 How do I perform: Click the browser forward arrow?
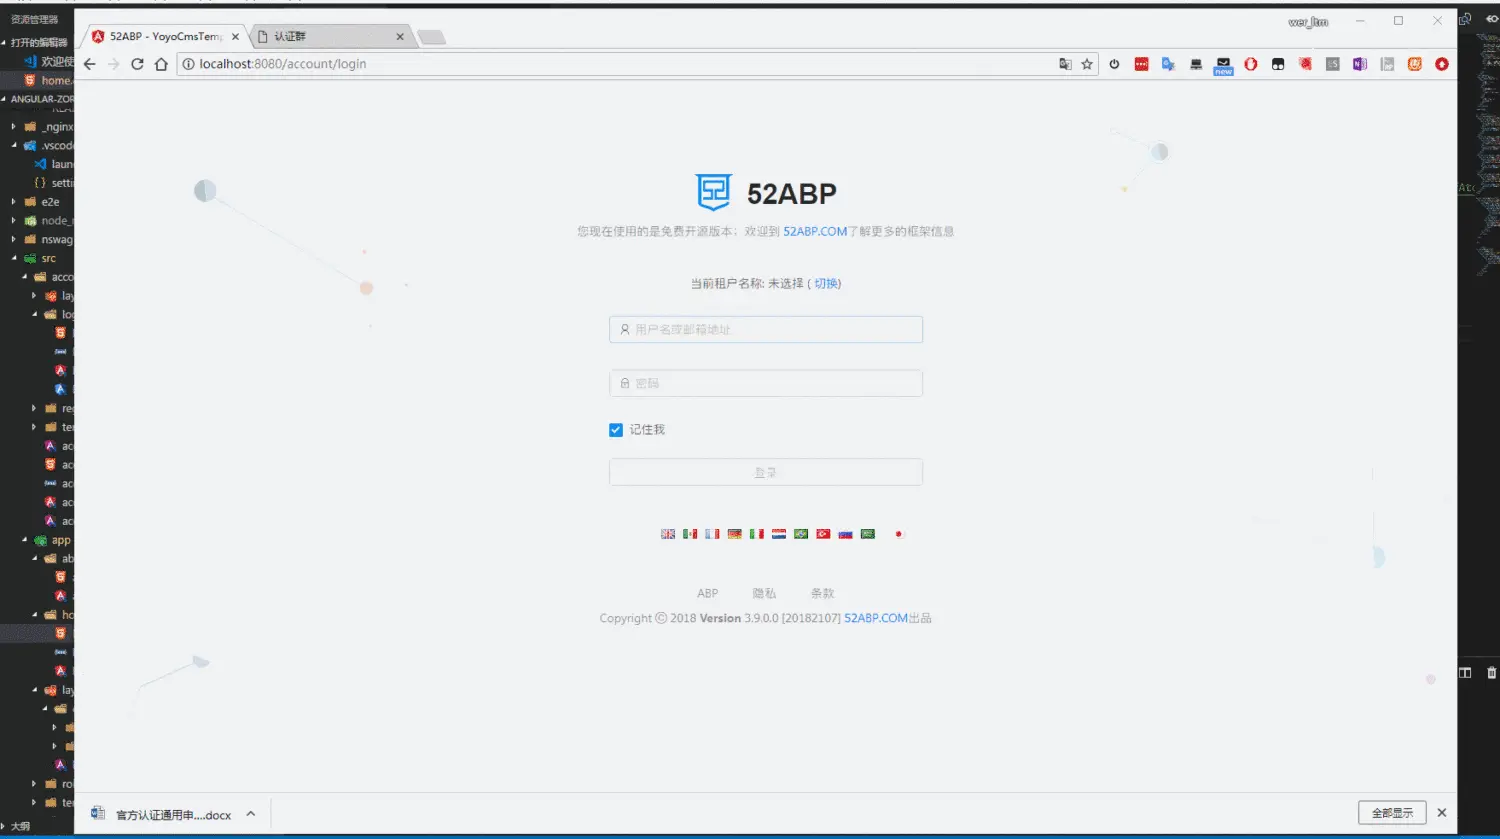pyautogui.click(x=113, y=64)
